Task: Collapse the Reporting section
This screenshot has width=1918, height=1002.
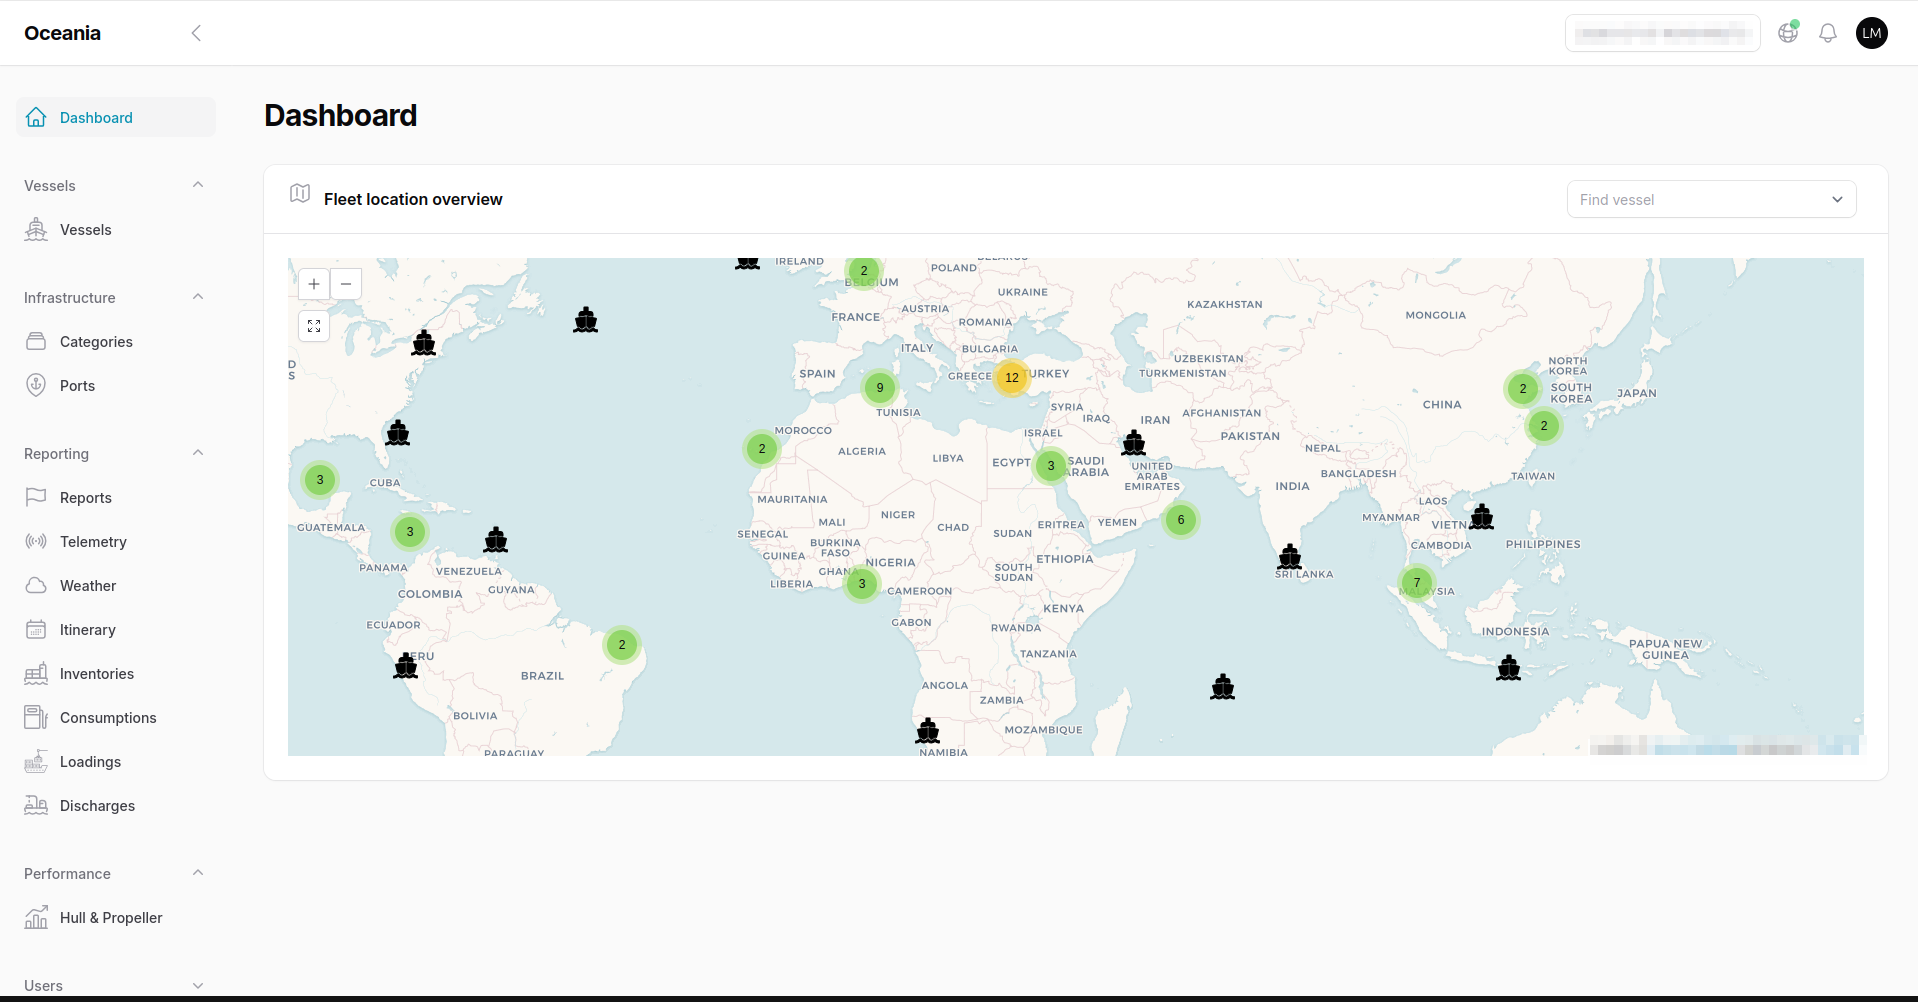Action: [x=198, y=453]
